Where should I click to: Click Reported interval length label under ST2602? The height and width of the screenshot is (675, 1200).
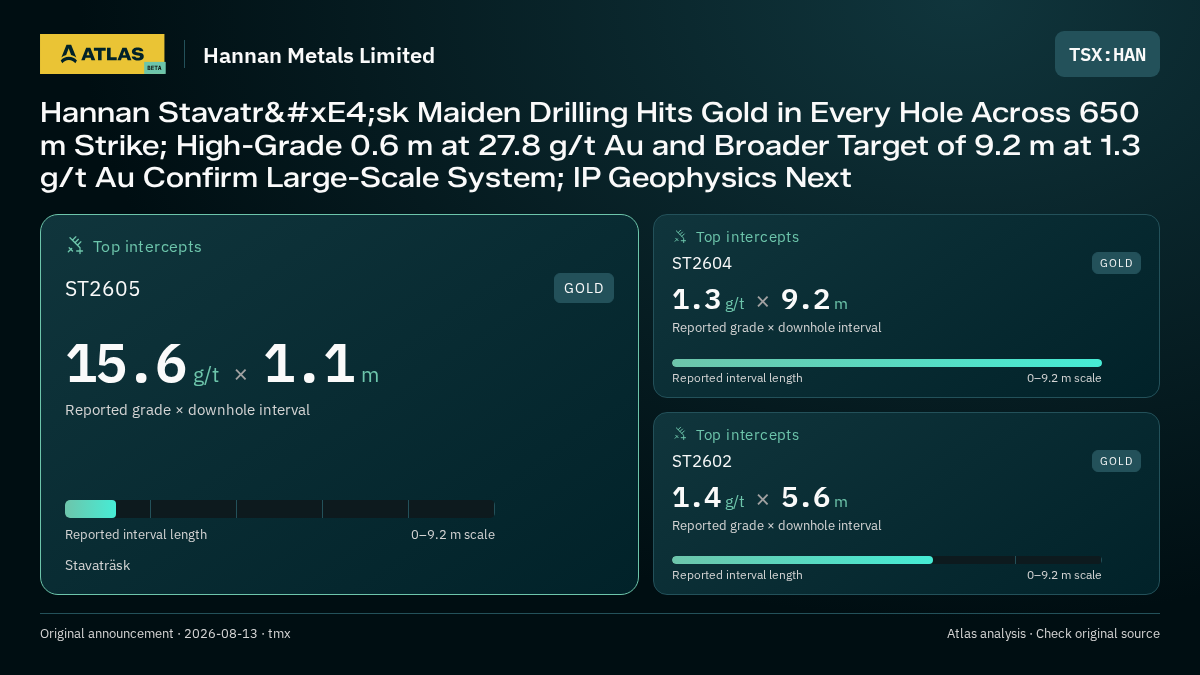point(737,575)
